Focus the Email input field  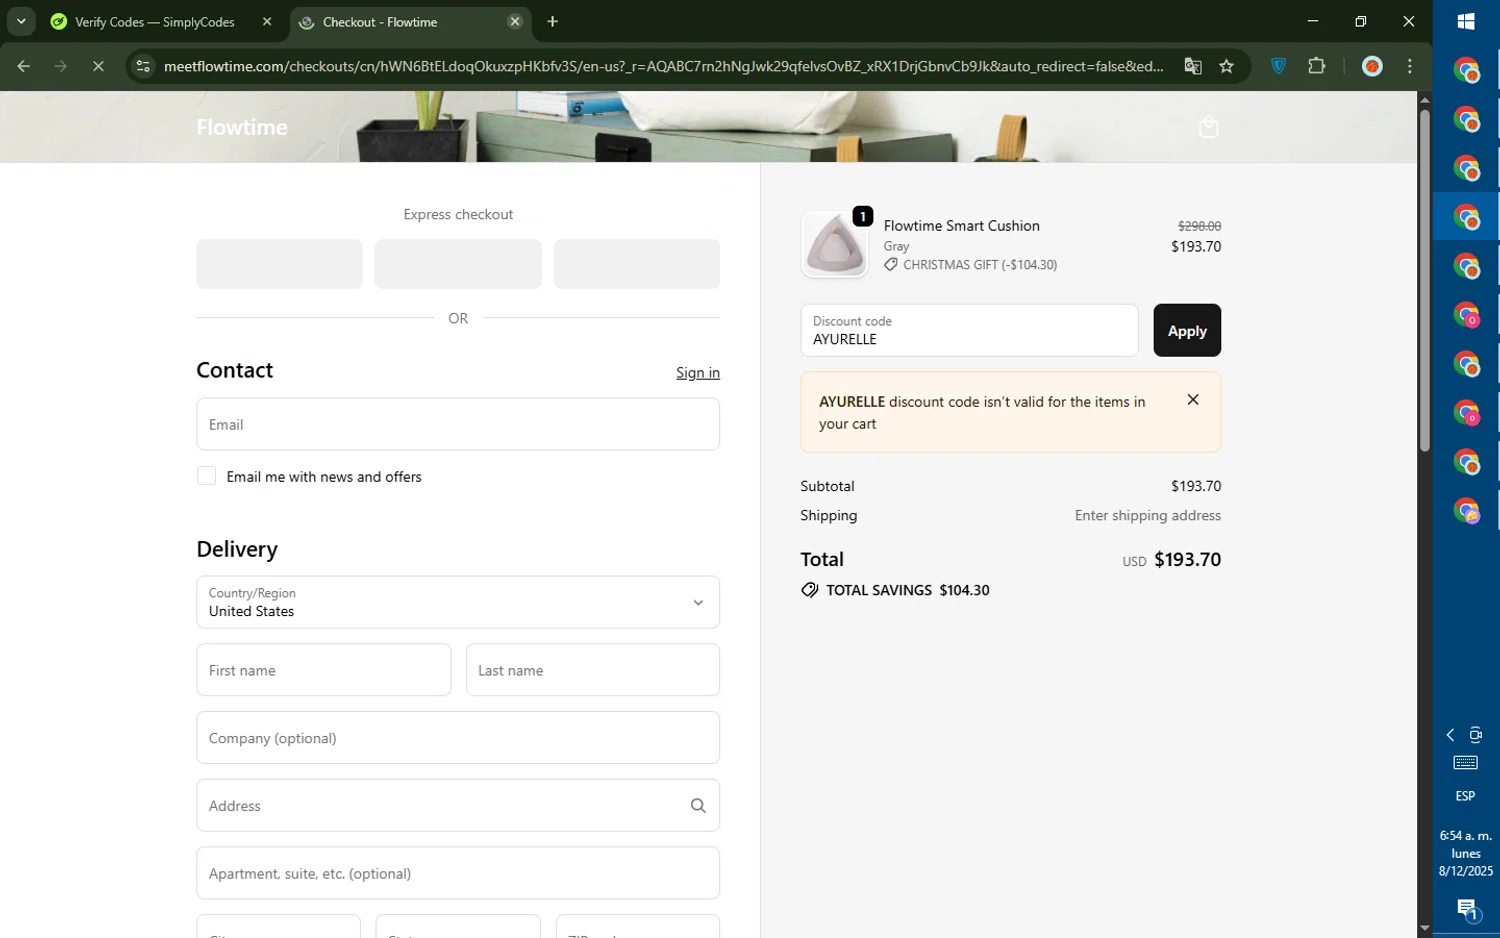coord(458,424)
